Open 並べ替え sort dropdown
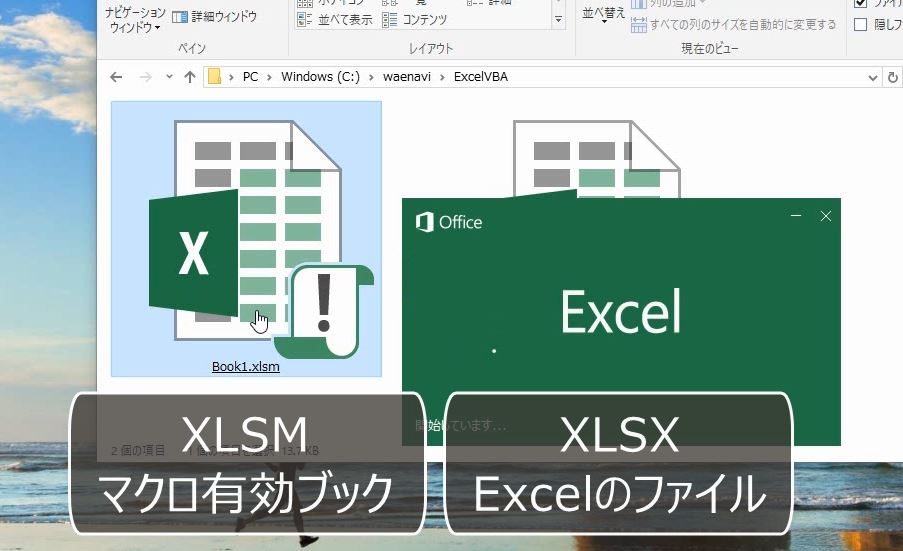The image size is (903, 551). pyautogui.click(x=603, y=15)
